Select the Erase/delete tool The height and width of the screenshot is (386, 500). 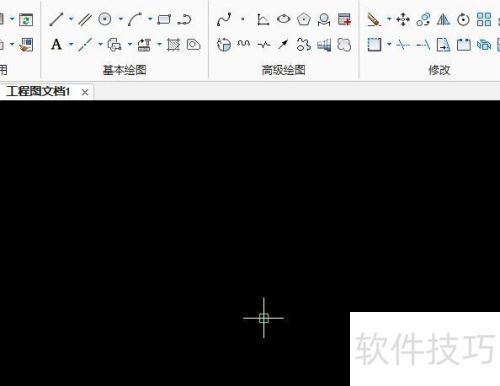(374, 19)
